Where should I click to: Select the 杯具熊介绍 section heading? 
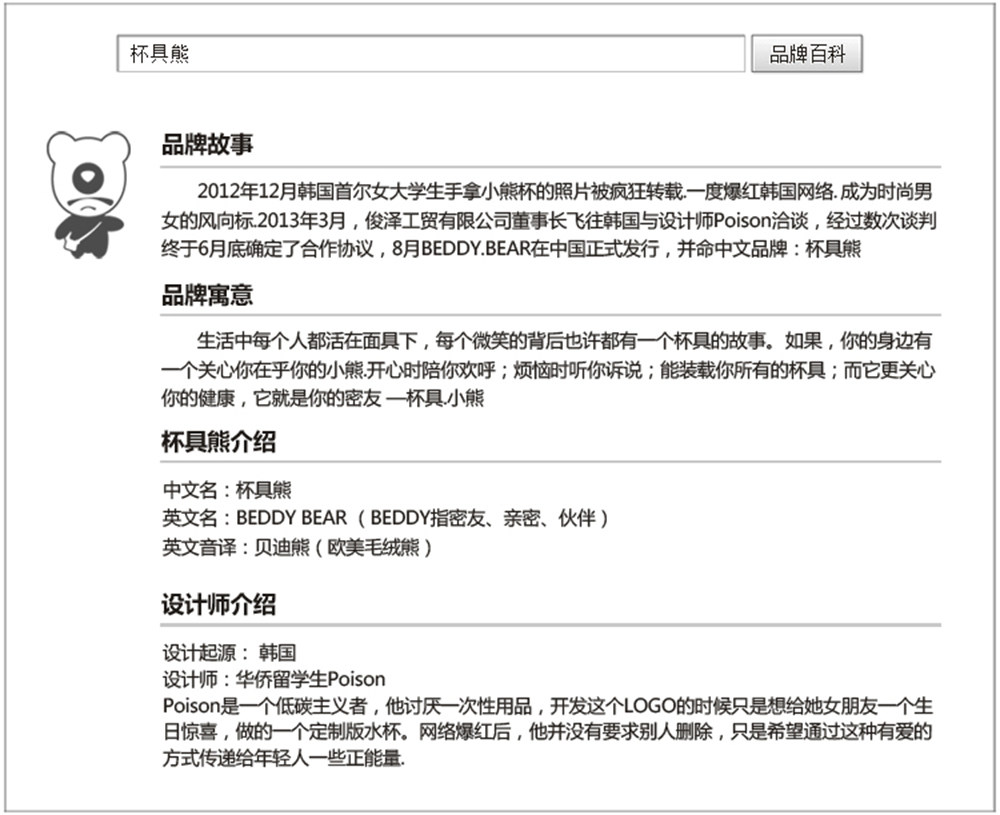click(219, 442)
